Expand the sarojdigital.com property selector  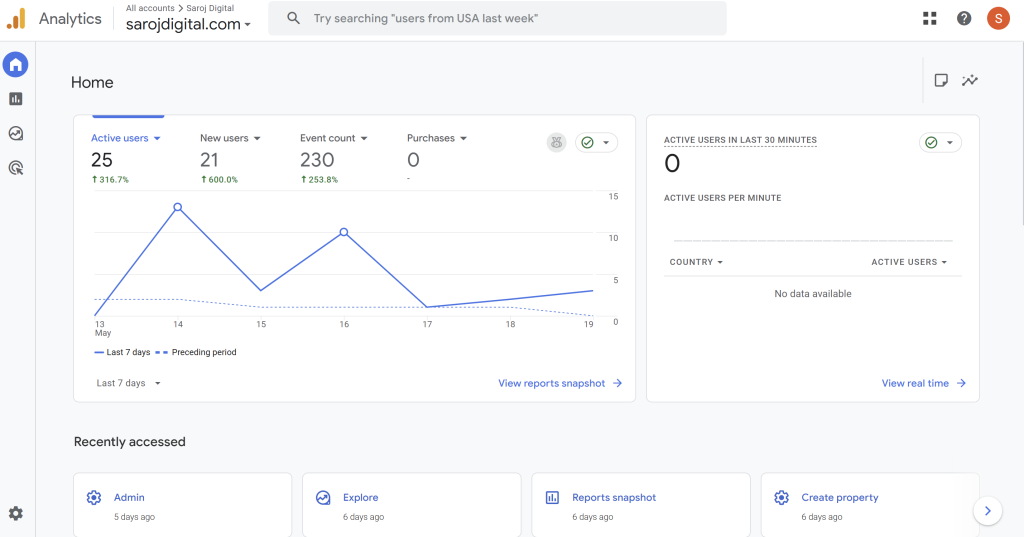tap(189, 24)
